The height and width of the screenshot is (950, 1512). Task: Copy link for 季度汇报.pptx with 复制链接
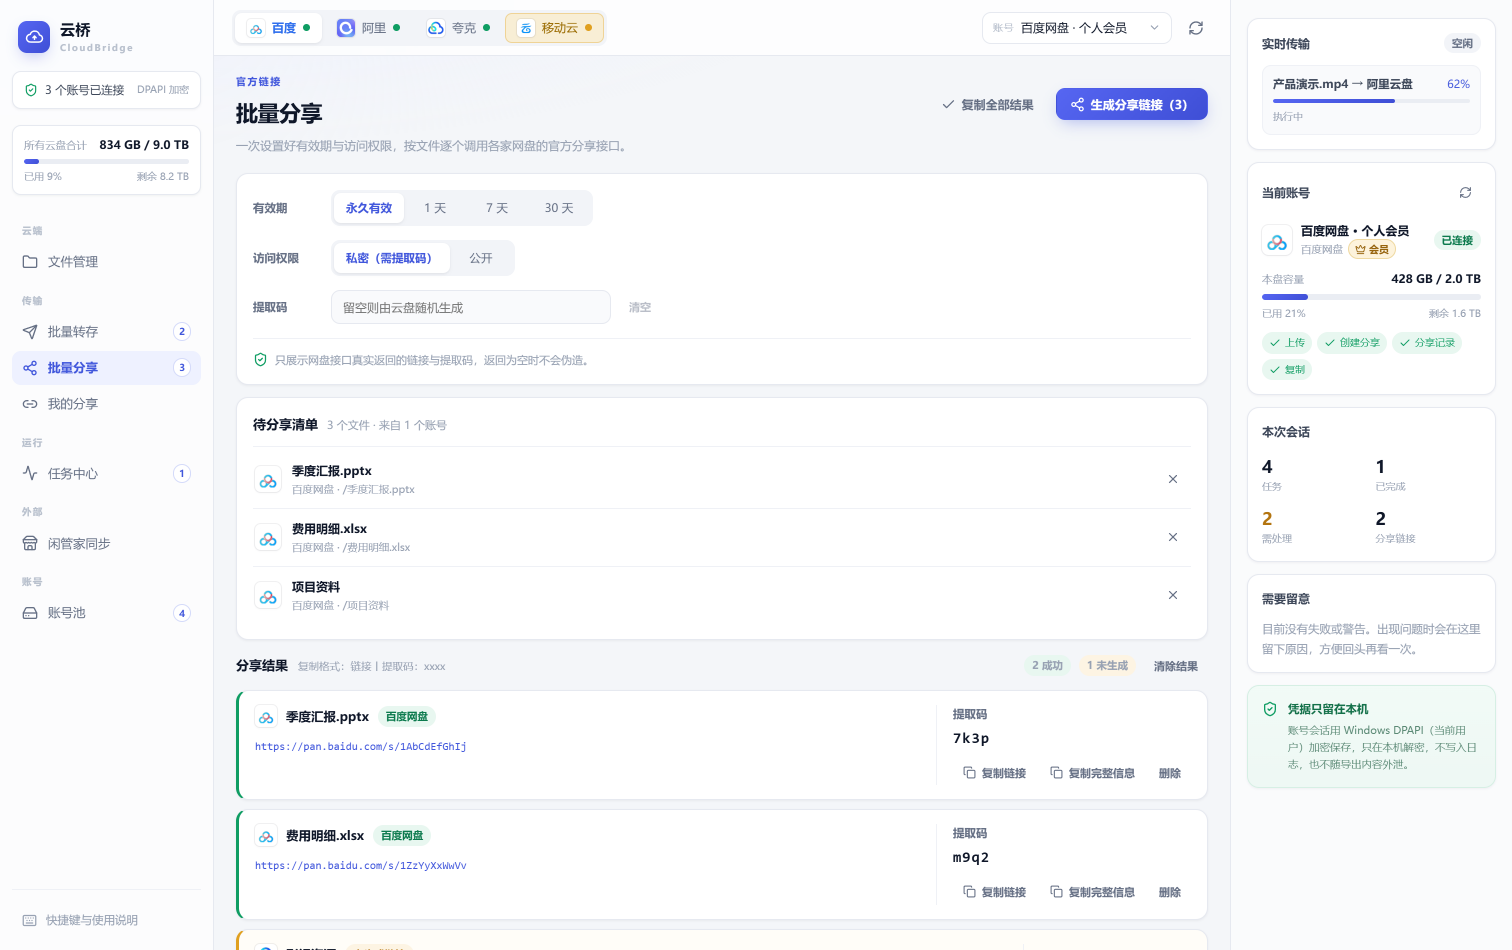tap(995, 773)
